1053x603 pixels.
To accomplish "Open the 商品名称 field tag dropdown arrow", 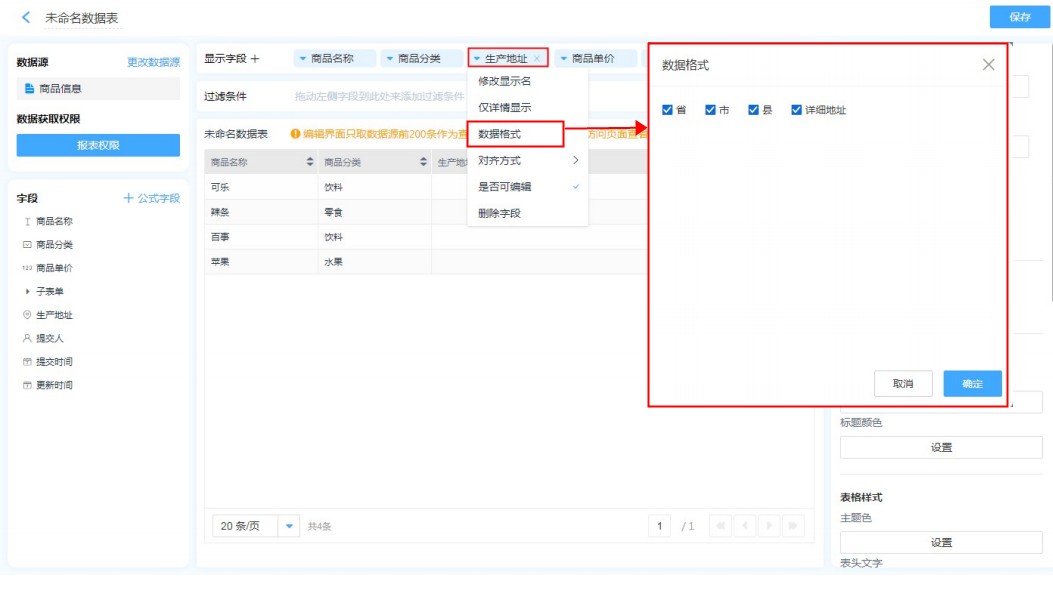I will tap(302, 59).
